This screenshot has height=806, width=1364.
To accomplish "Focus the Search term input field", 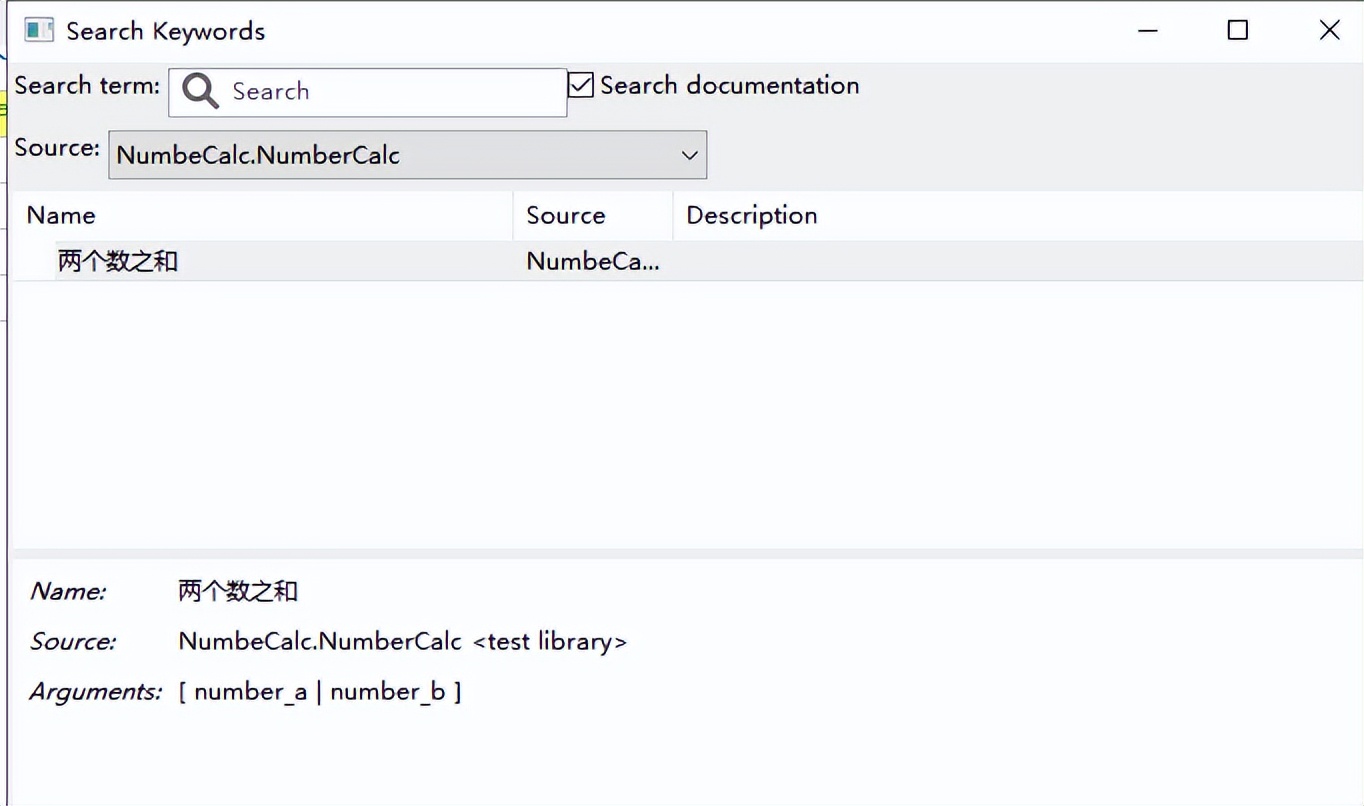I will (390, 92).
